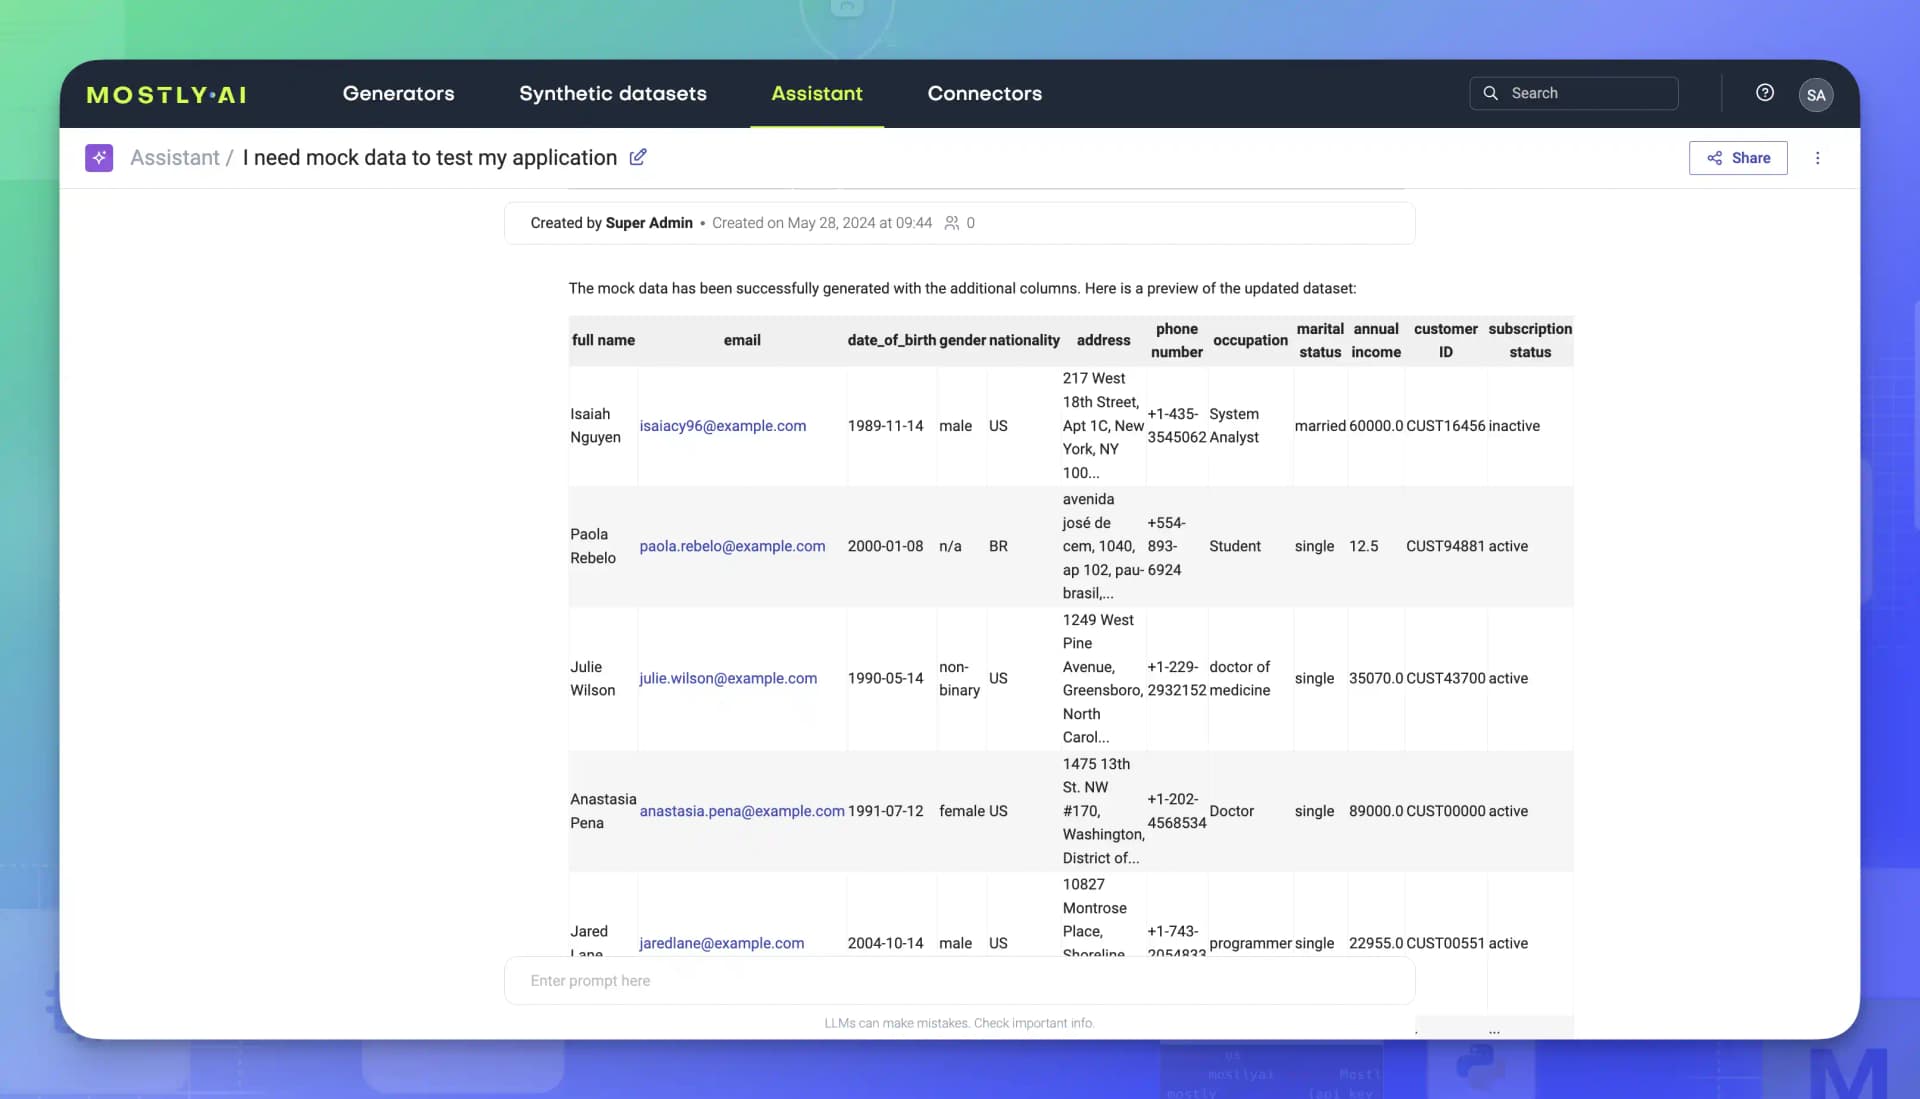Click the search magnifier icon
This screenshot has width=1920, height=1099.
(x=1490, y=92)
